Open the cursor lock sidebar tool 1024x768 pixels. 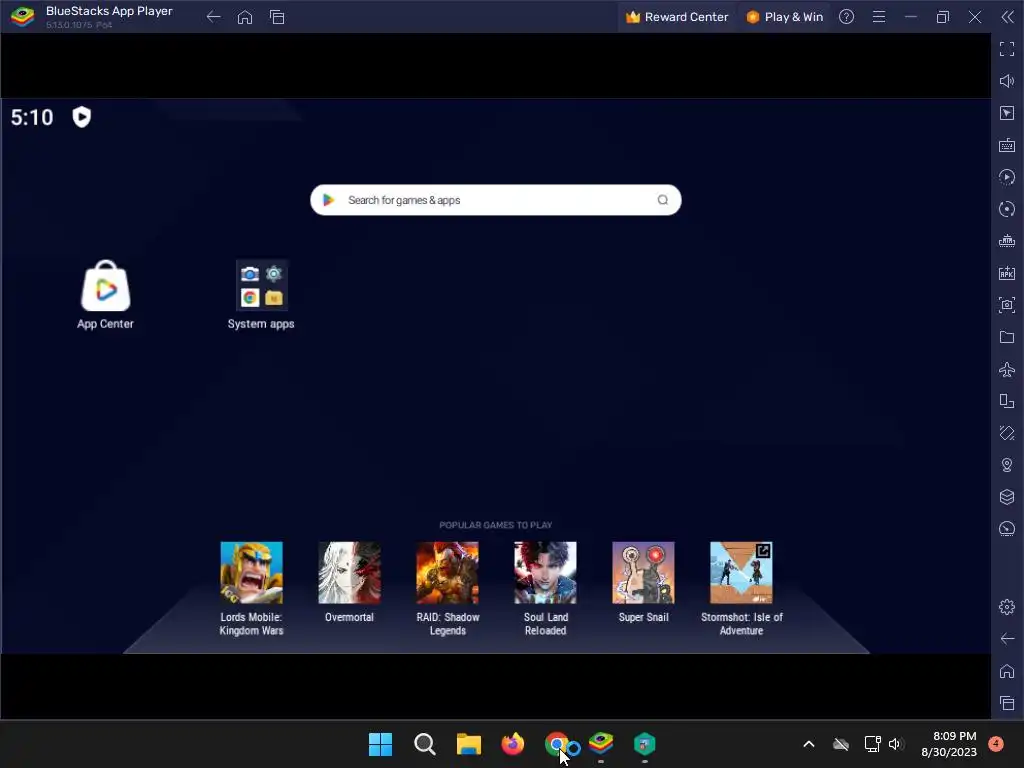[1007, 113]
